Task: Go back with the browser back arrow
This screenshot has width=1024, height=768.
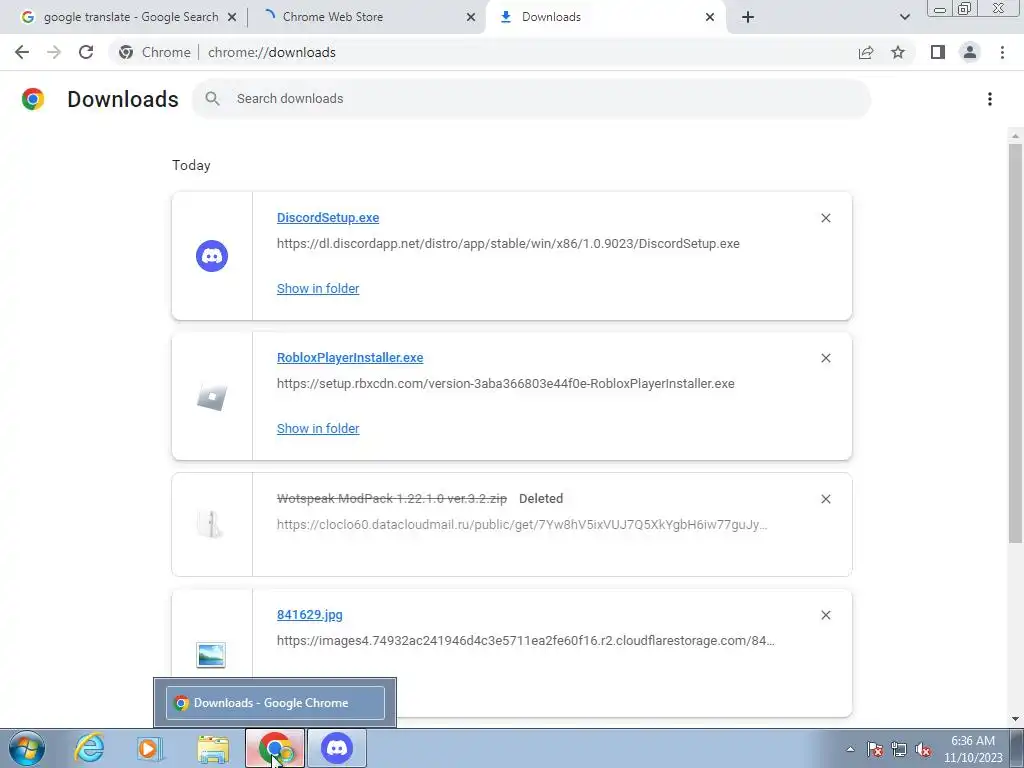Action: click(x=22, y=52)
